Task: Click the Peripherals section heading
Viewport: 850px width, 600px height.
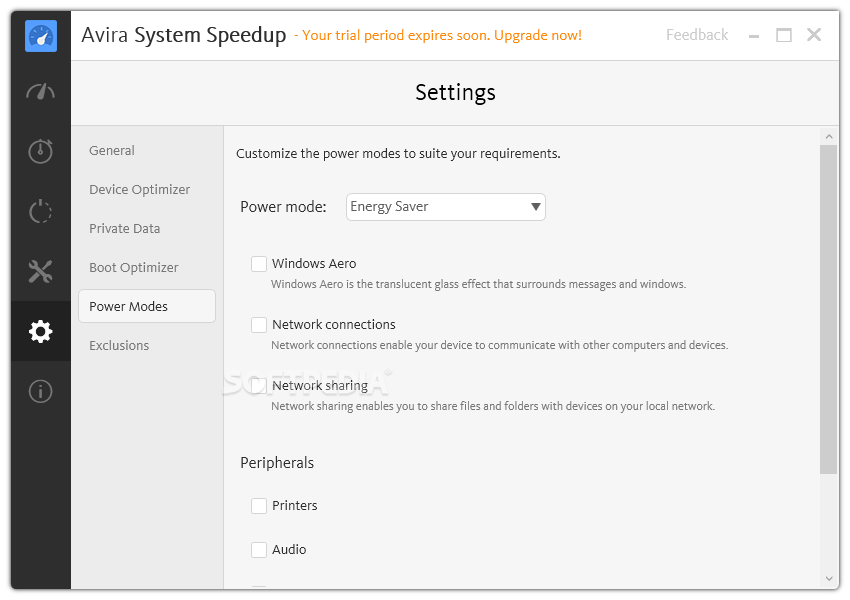Action: [277, 463]
